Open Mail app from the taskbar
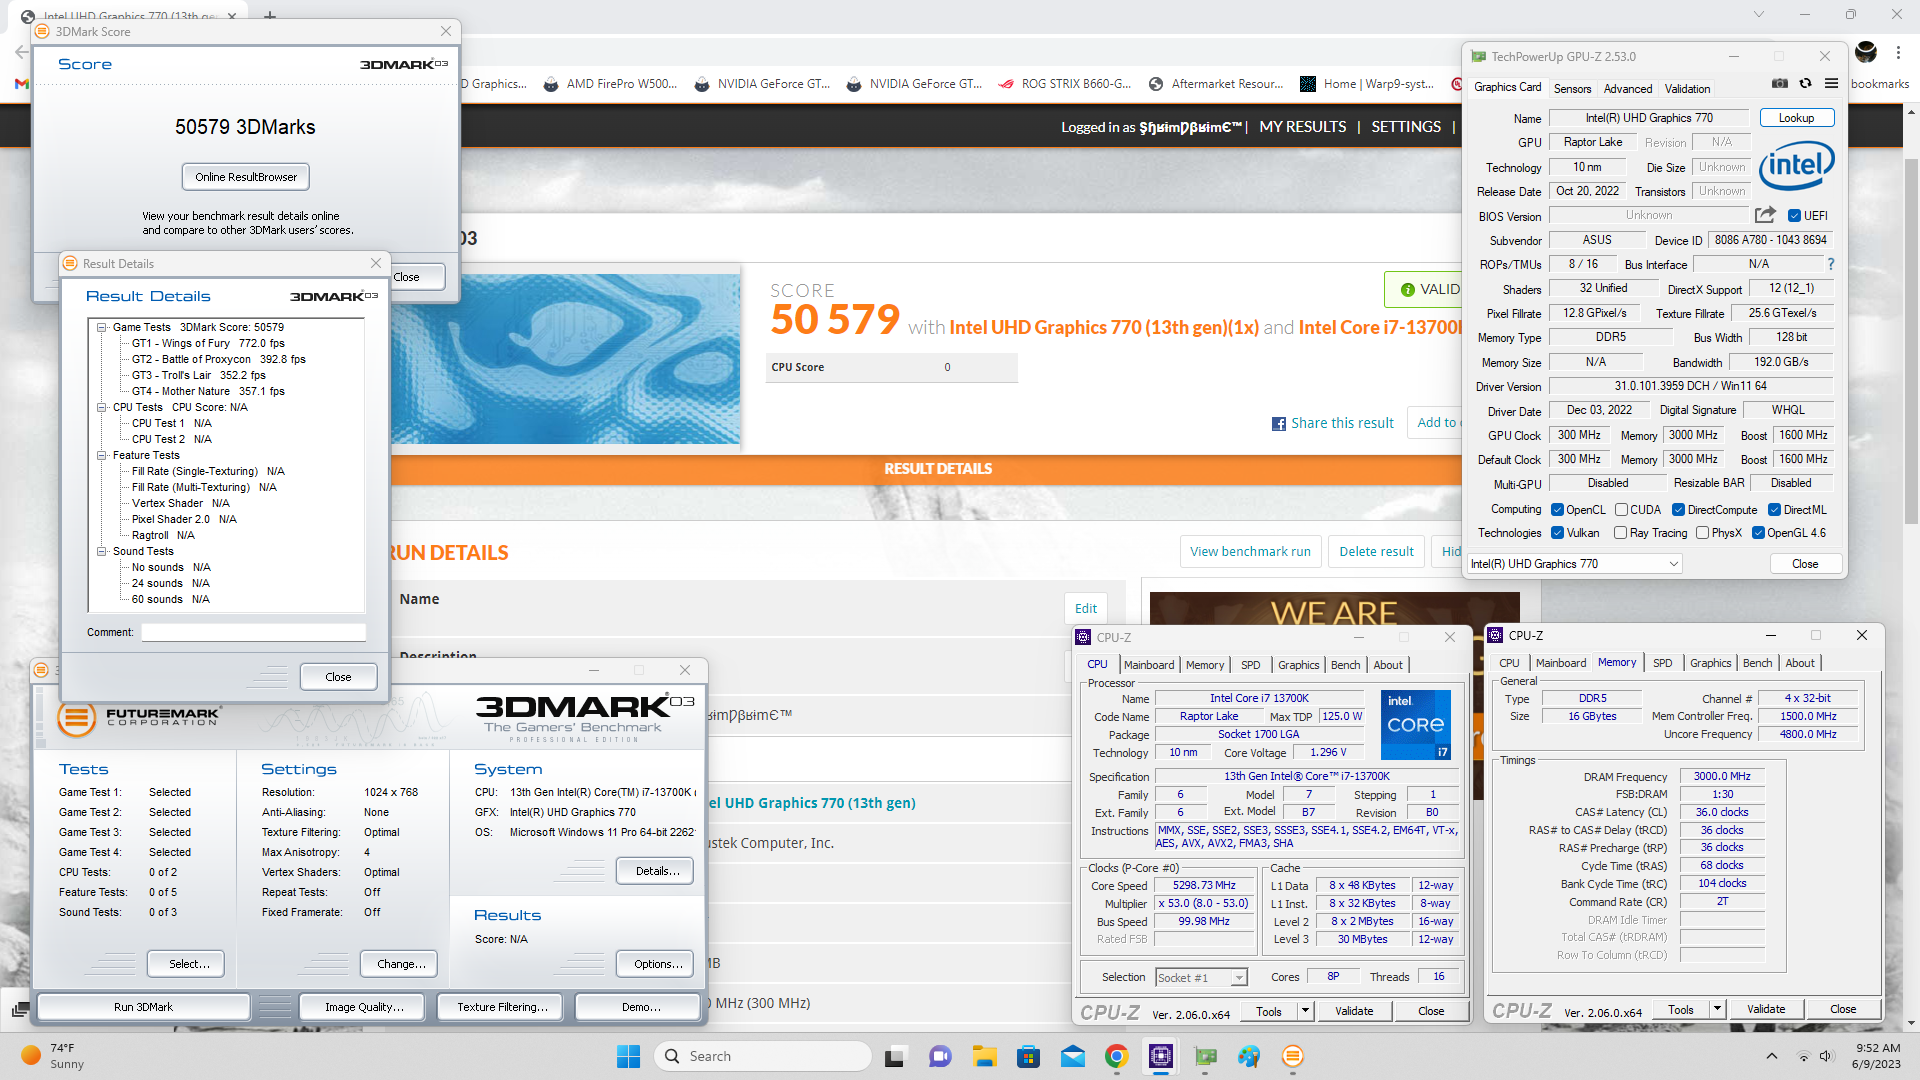The width and height of the screenshot is (1920, 1080). pyautogui.click(x=1072, y=1056)
